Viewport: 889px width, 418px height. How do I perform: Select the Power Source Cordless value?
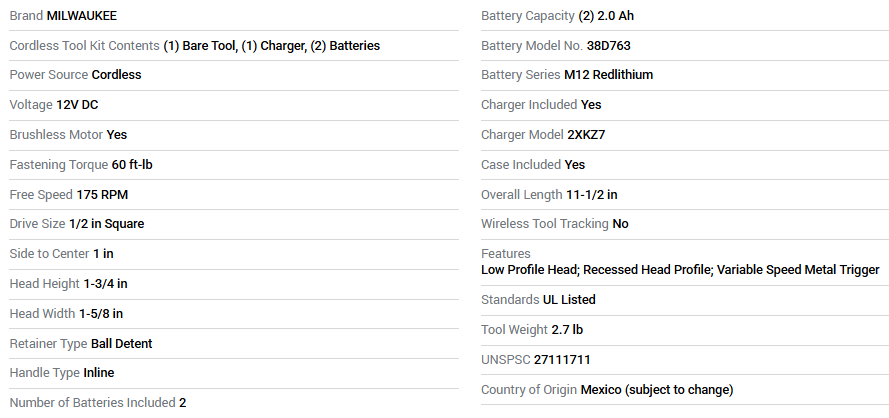116,75
